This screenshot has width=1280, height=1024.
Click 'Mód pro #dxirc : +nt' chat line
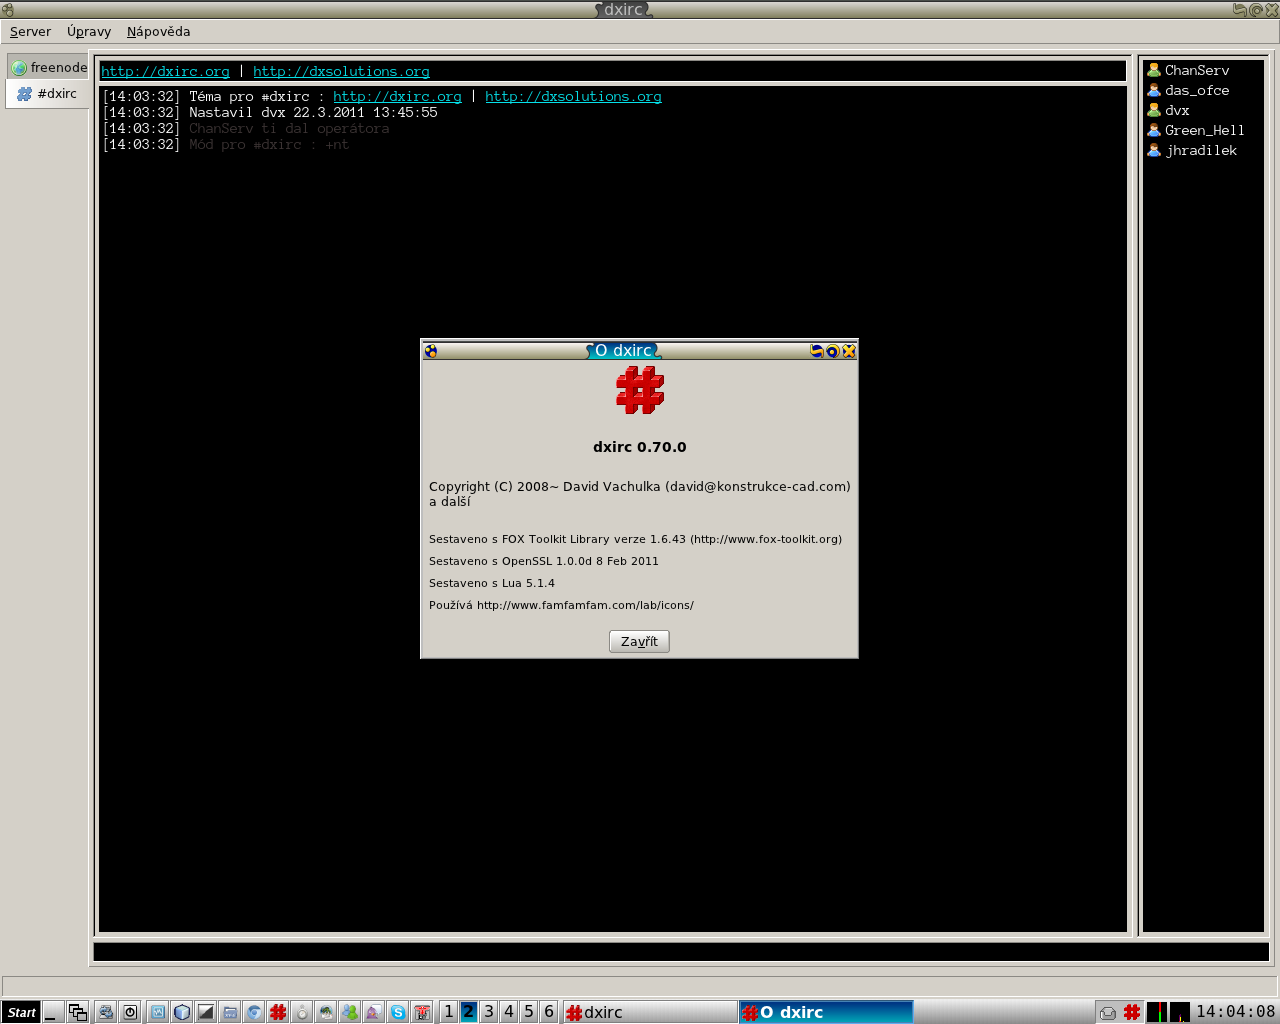click(x=269, y=145)
